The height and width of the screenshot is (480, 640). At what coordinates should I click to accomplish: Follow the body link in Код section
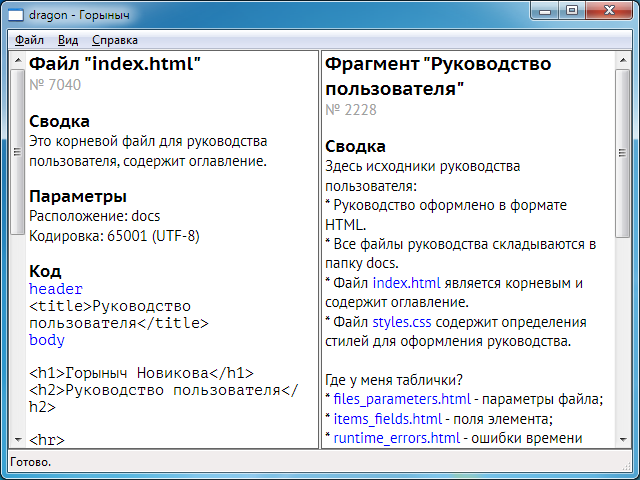[x=47, y=340]
